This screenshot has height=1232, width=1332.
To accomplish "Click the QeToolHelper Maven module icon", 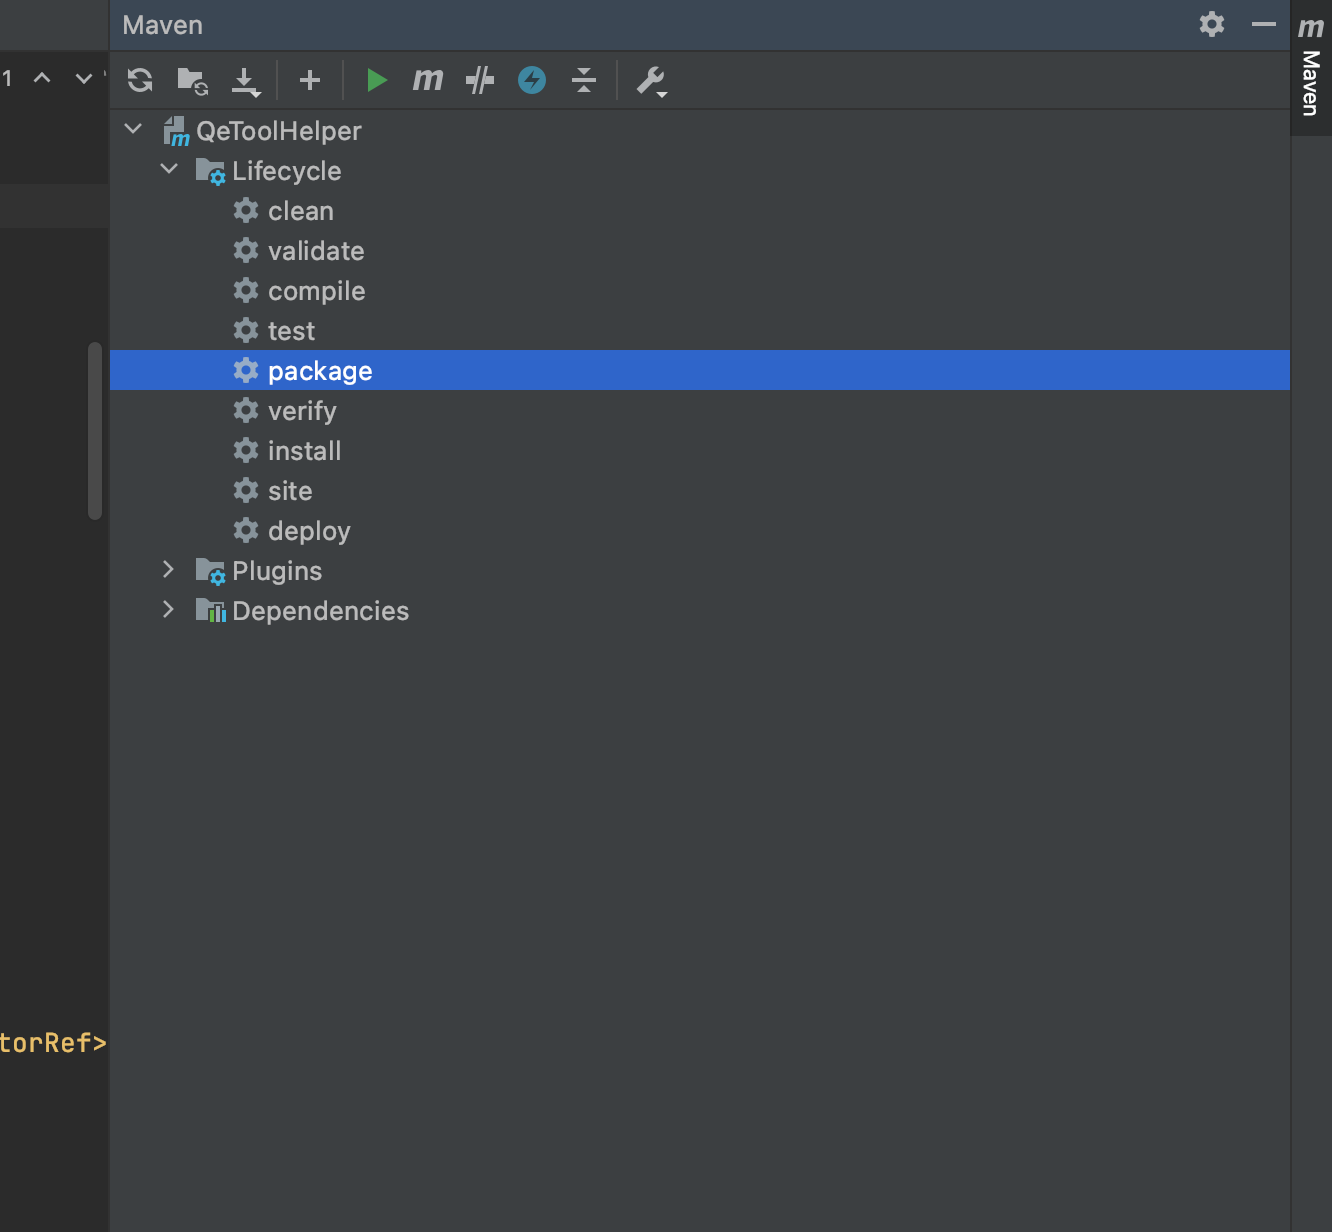I will [176, 131].
